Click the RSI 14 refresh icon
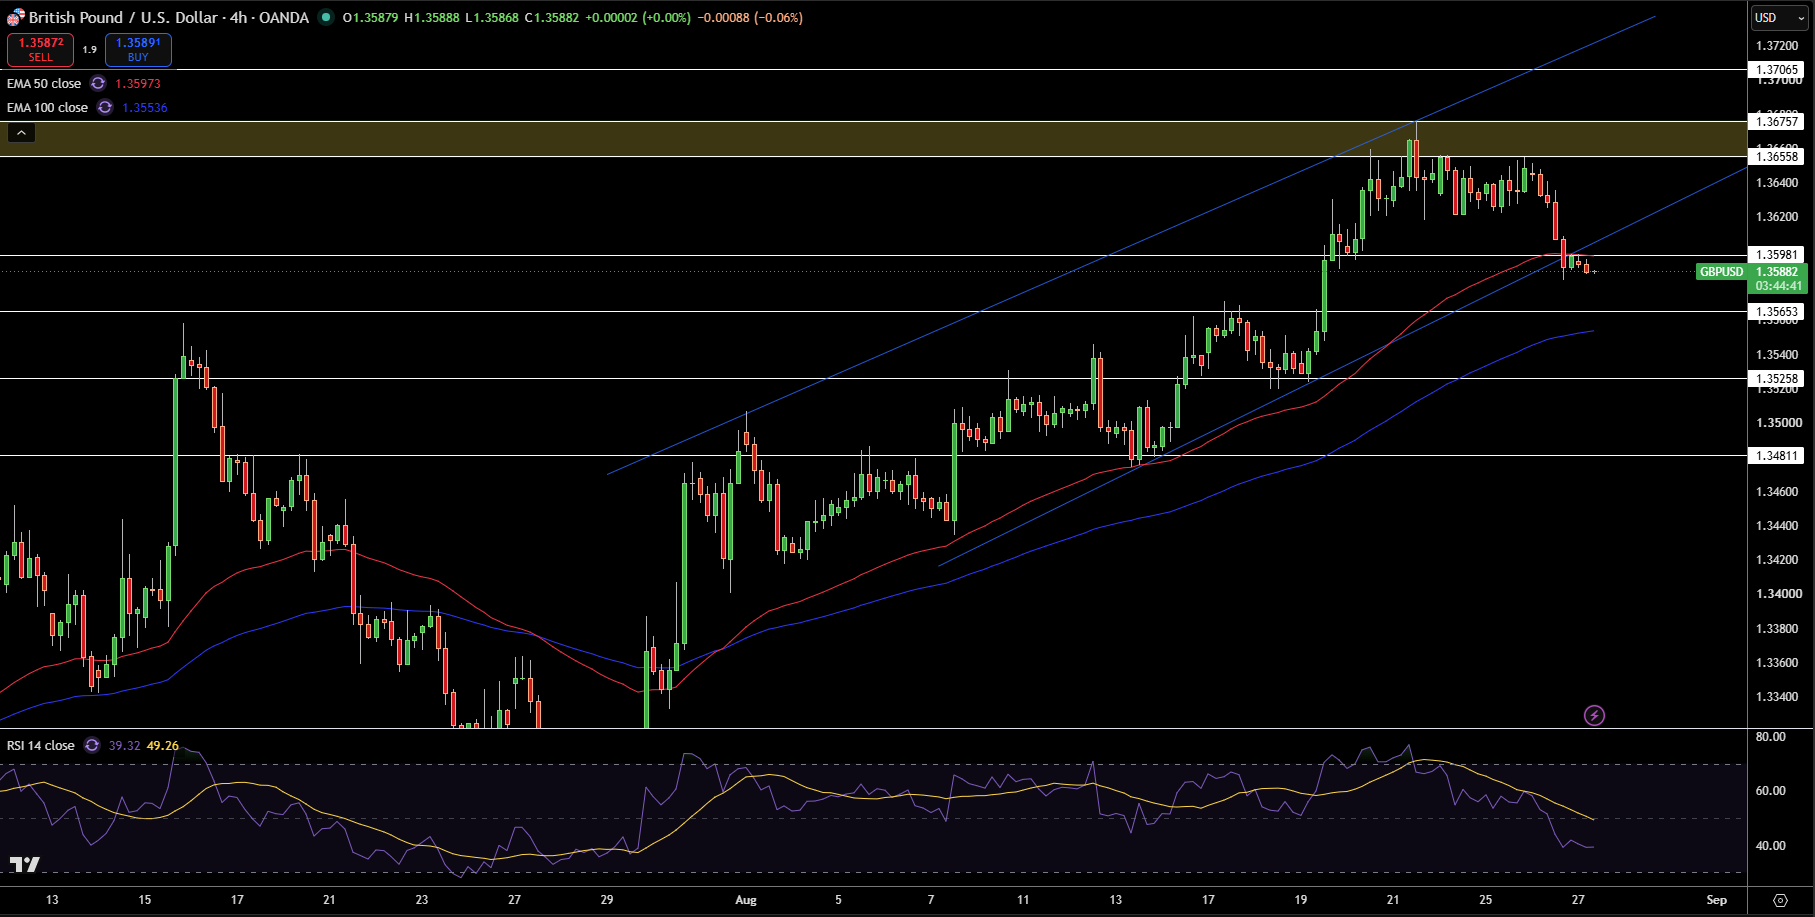This screenshot has height=917, width=1815. point(92,745)
